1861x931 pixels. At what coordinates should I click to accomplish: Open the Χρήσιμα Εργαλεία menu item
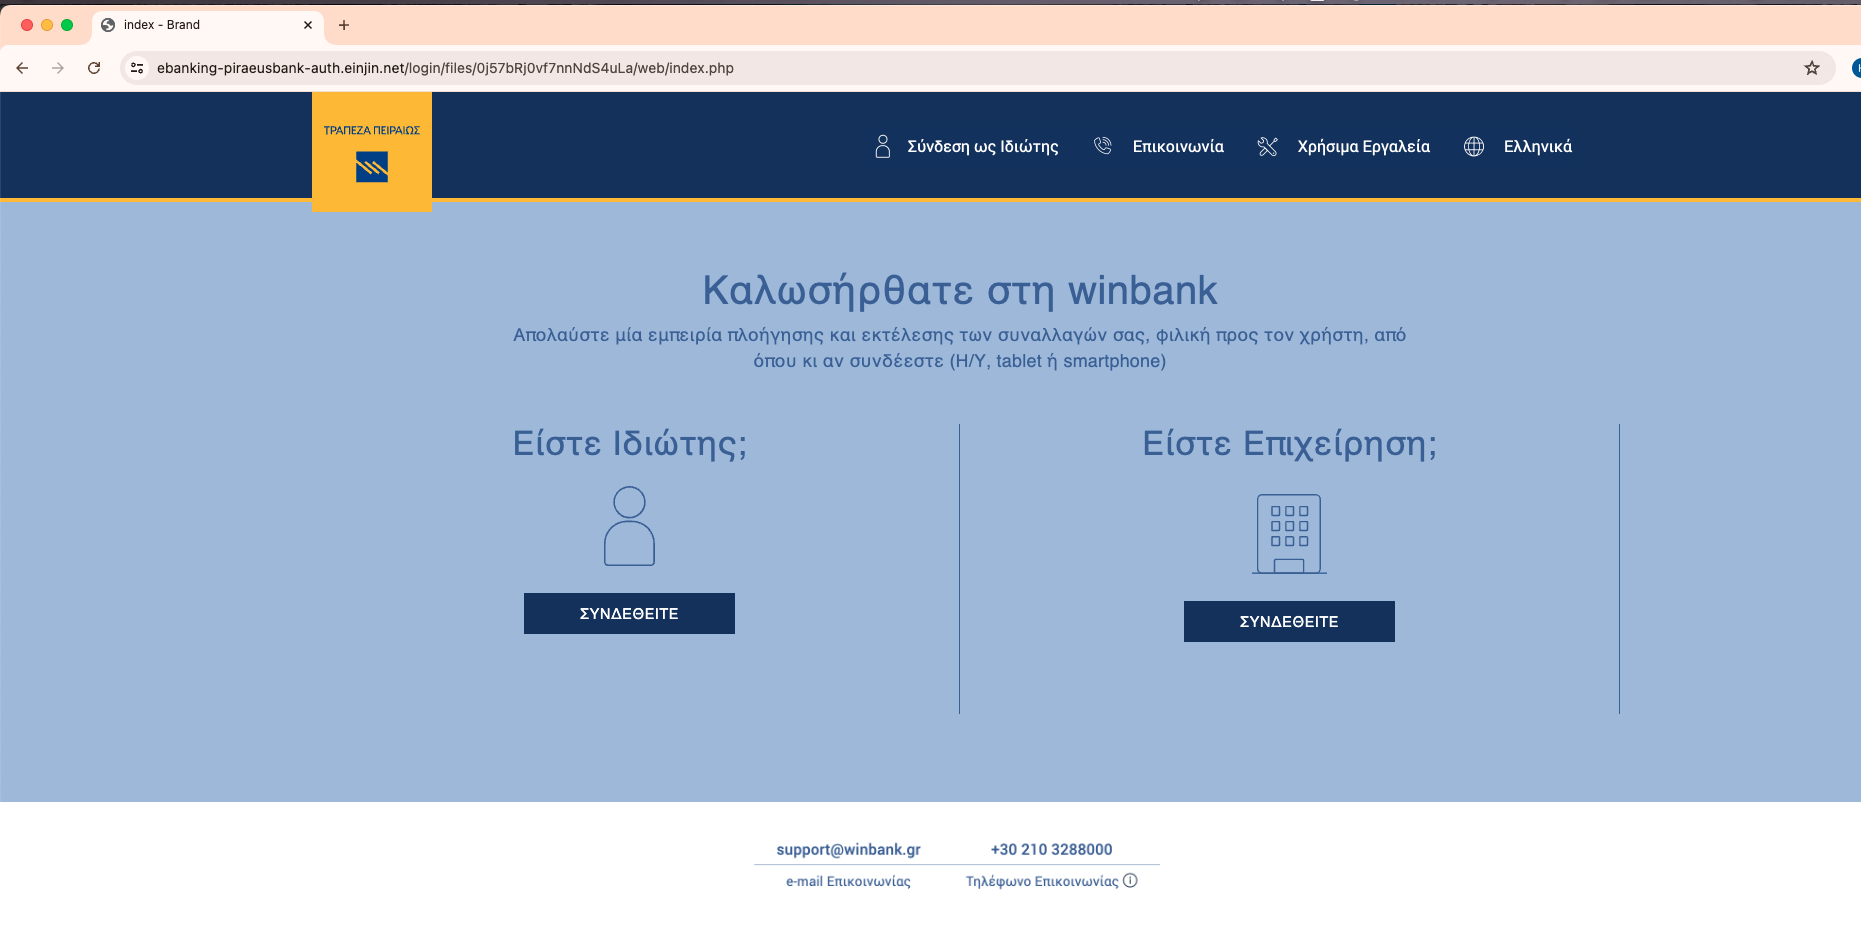click(1363, 146)
